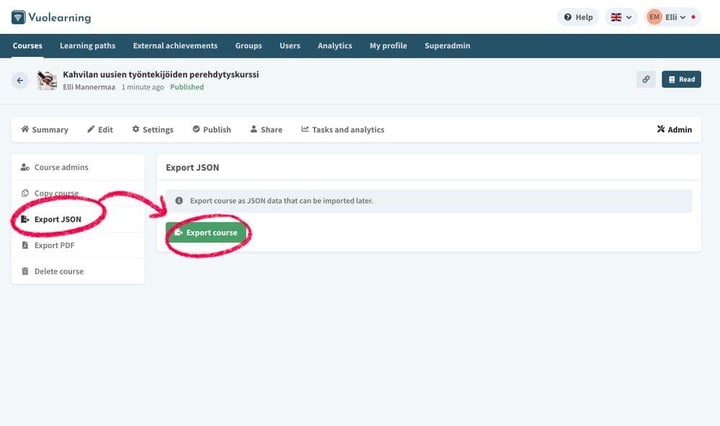Click the Published status label

coord(187,87)
